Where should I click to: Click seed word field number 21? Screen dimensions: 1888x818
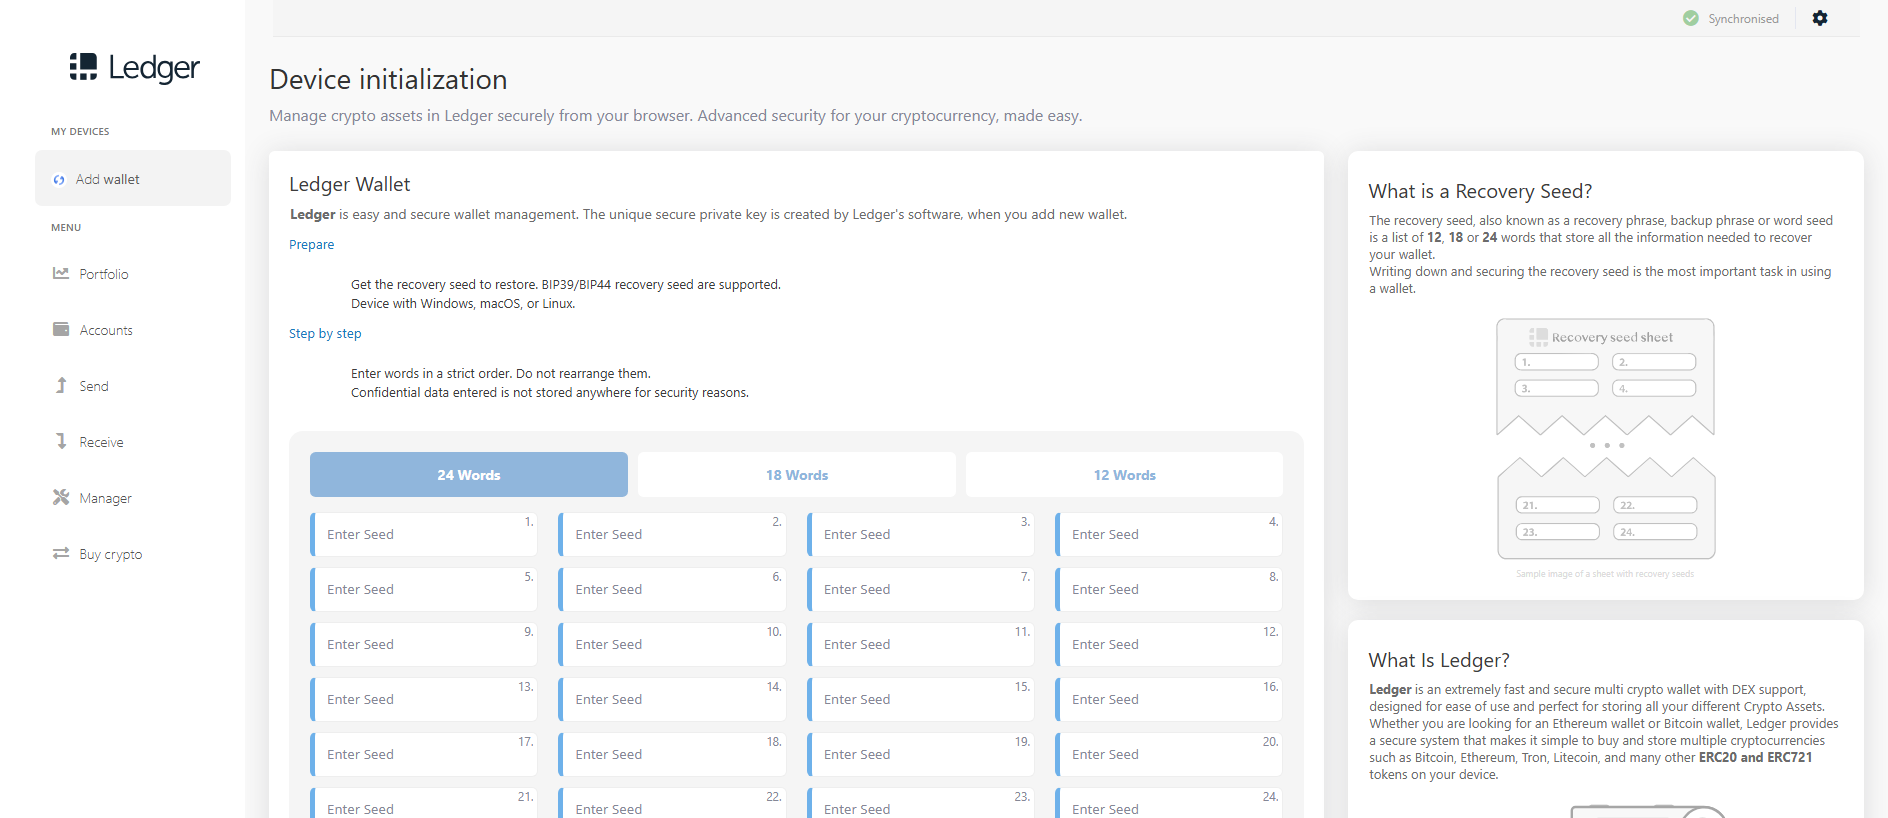(x=424, y=803)
